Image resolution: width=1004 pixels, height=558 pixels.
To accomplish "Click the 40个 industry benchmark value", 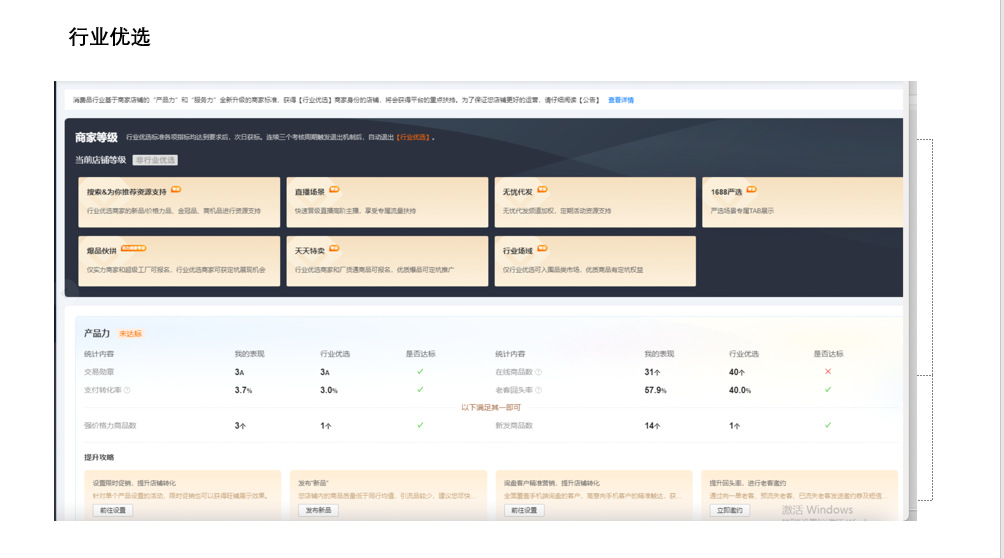I will point(737,372).
